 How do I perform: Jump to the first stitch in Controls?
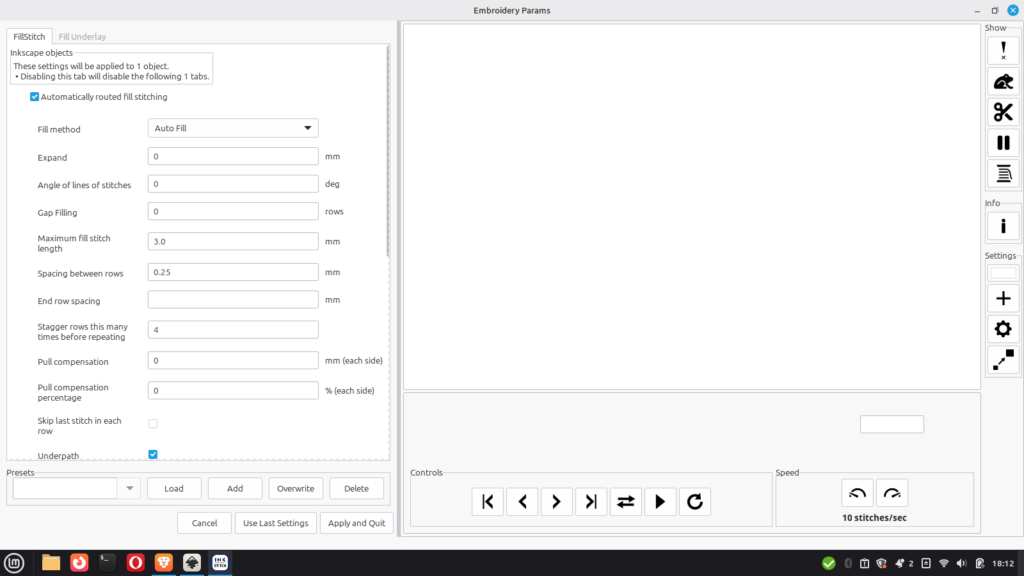coord(488,502)
